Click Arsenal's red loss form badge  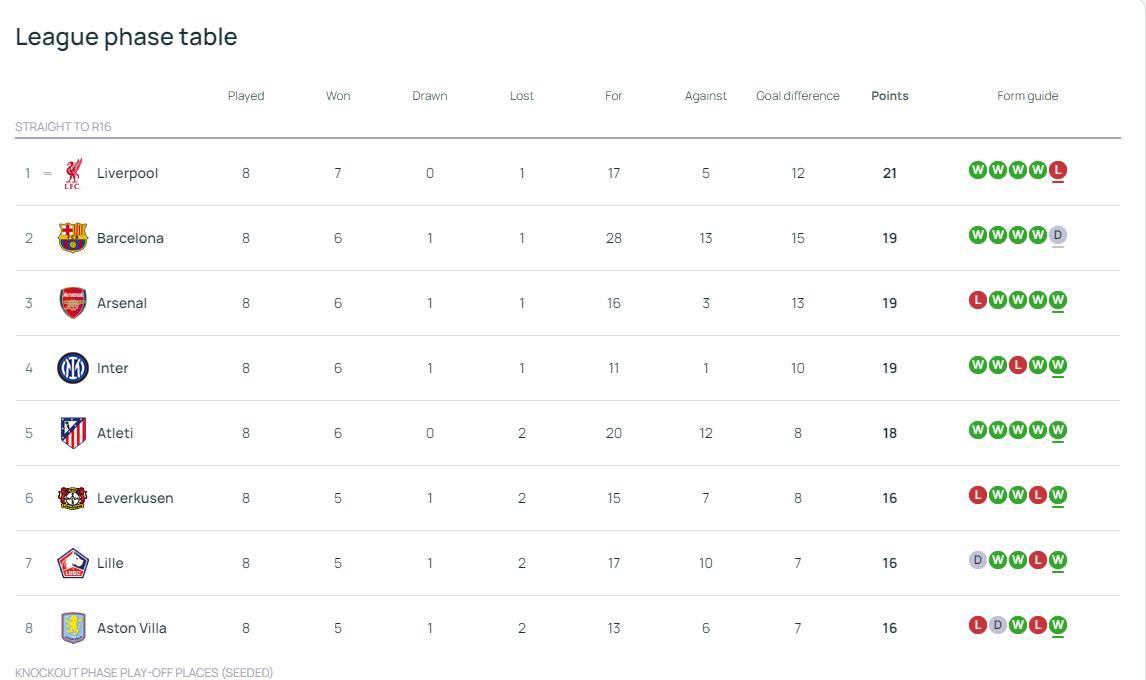pyautogui.click(x=978, y=300)
